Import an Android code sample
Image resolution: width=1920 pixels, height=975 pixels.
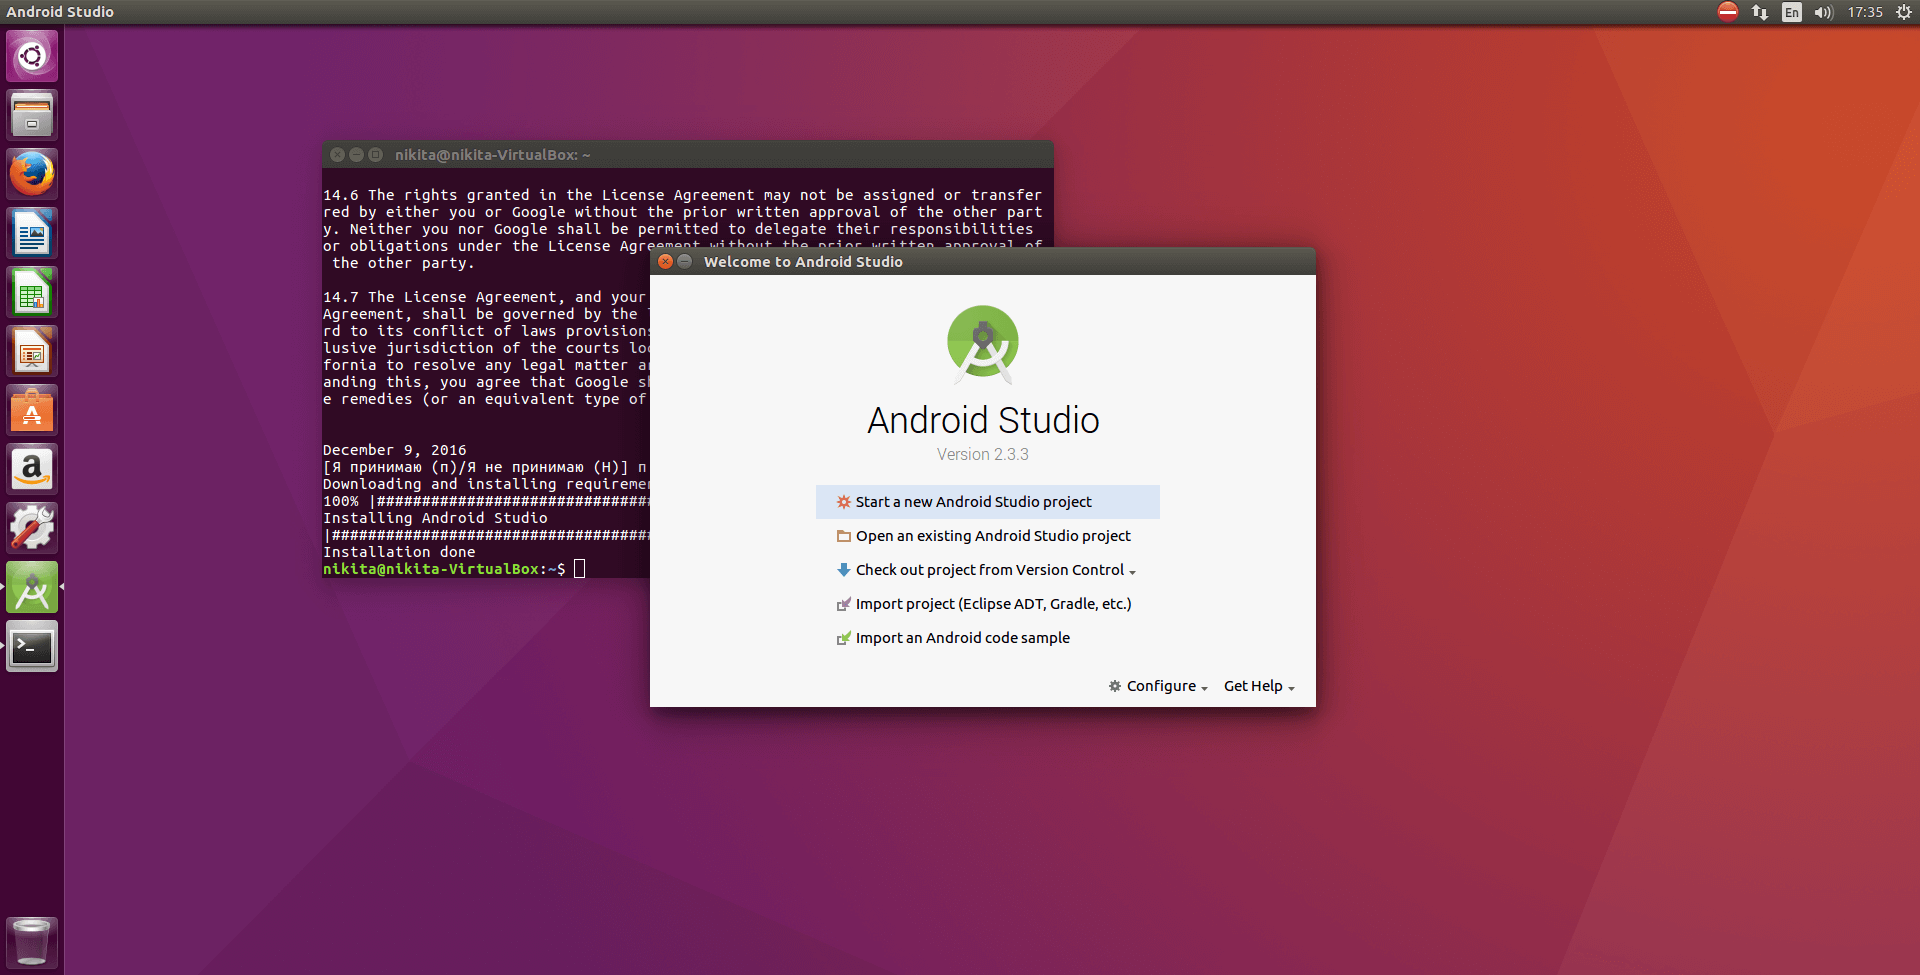[988, 638]
